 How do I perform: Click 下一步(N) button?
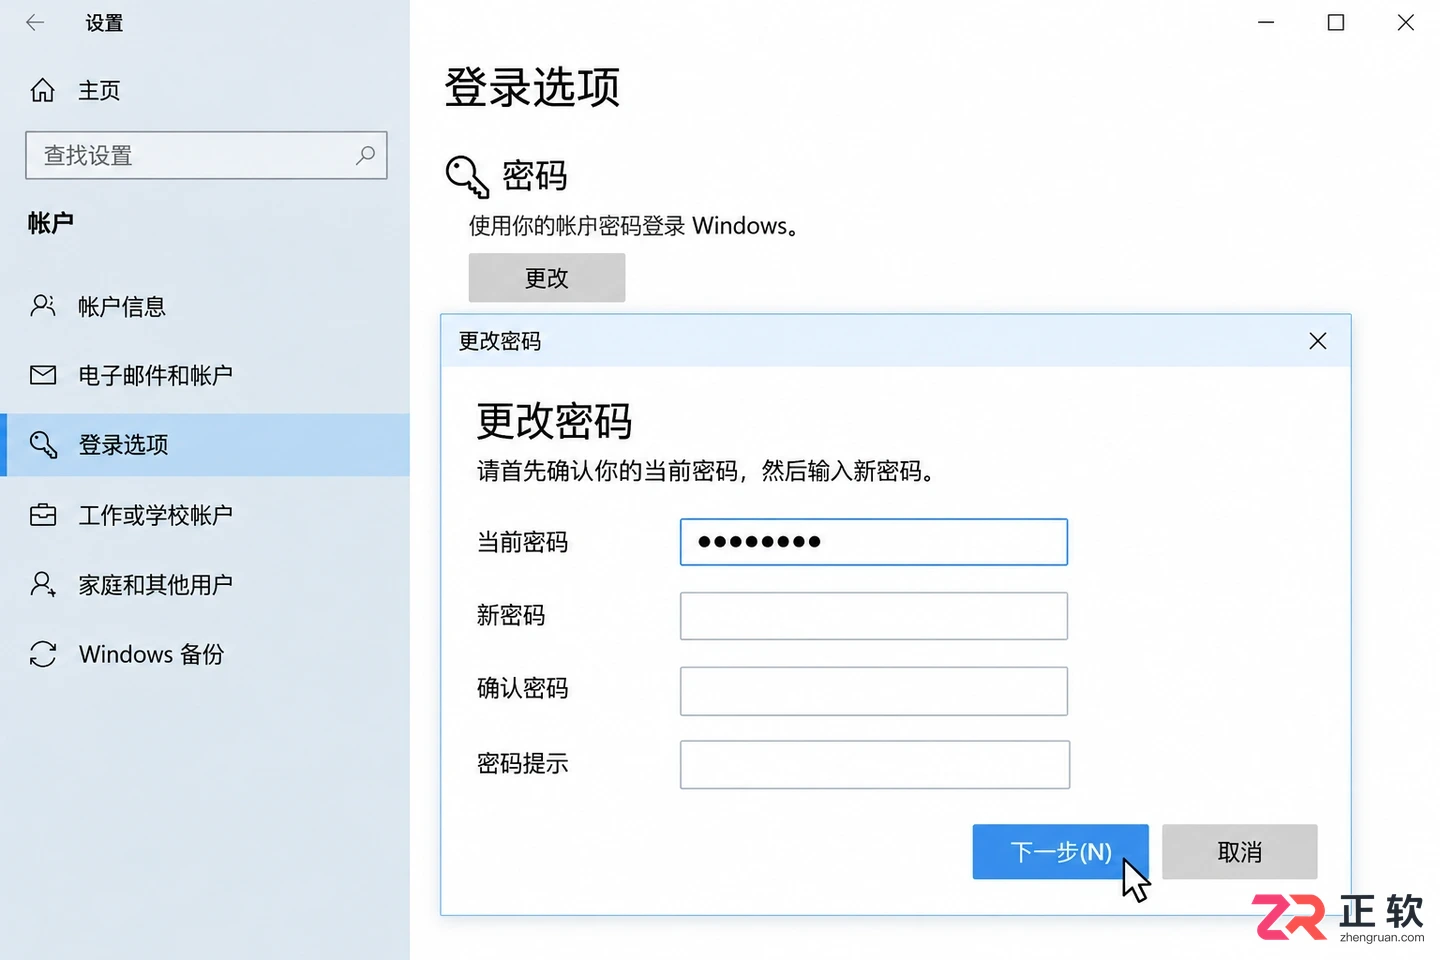1060,852
